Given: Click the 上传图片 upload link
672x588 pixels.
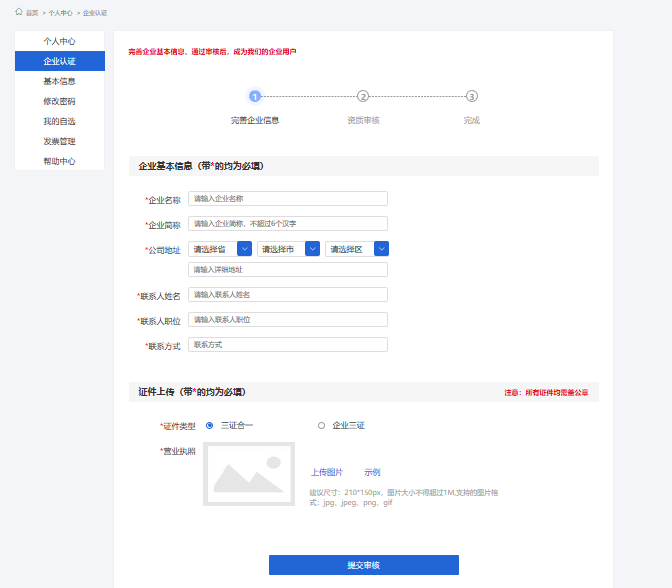Looking at the screenshot, I should point(326,472).
